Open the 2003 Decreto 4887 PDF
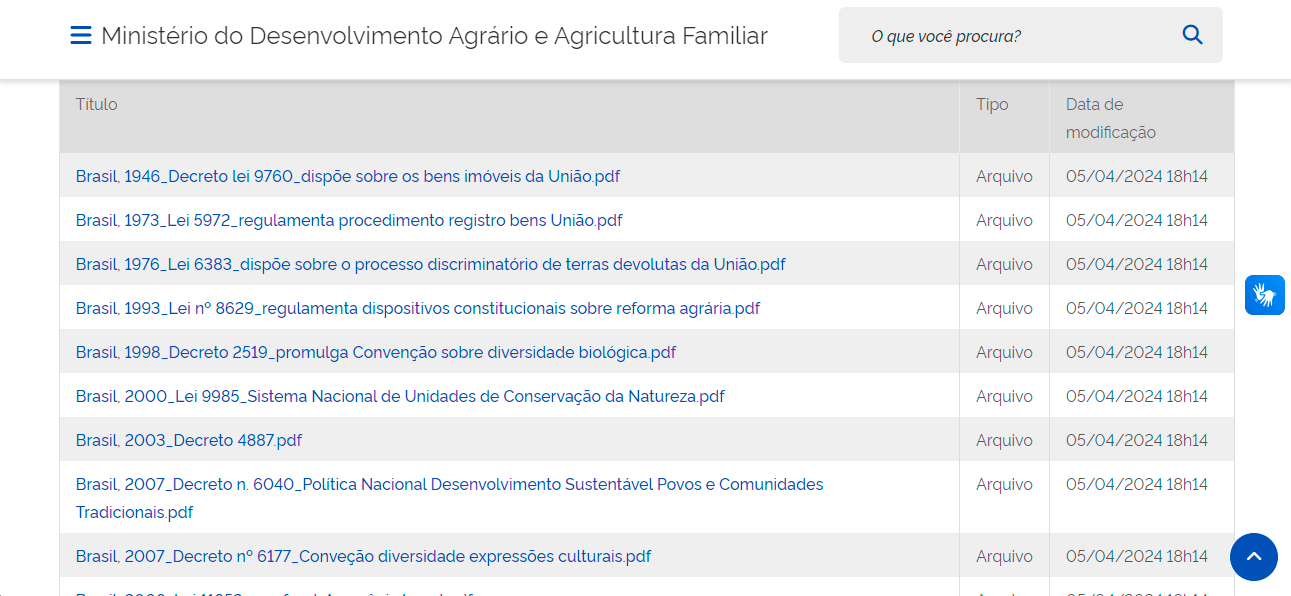 (188, 441)
